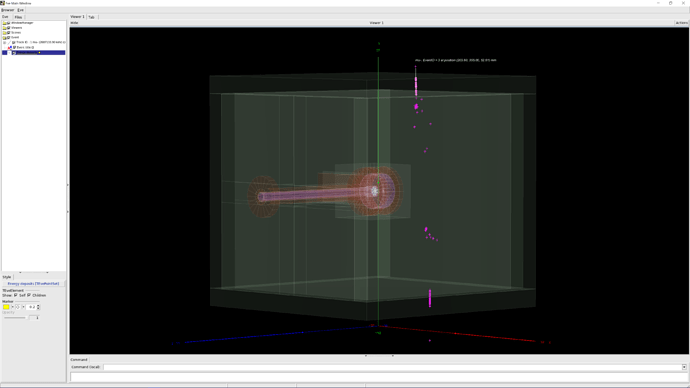
Task: Open the Command history dropdown arrow
Action: (x=684, y=367)
